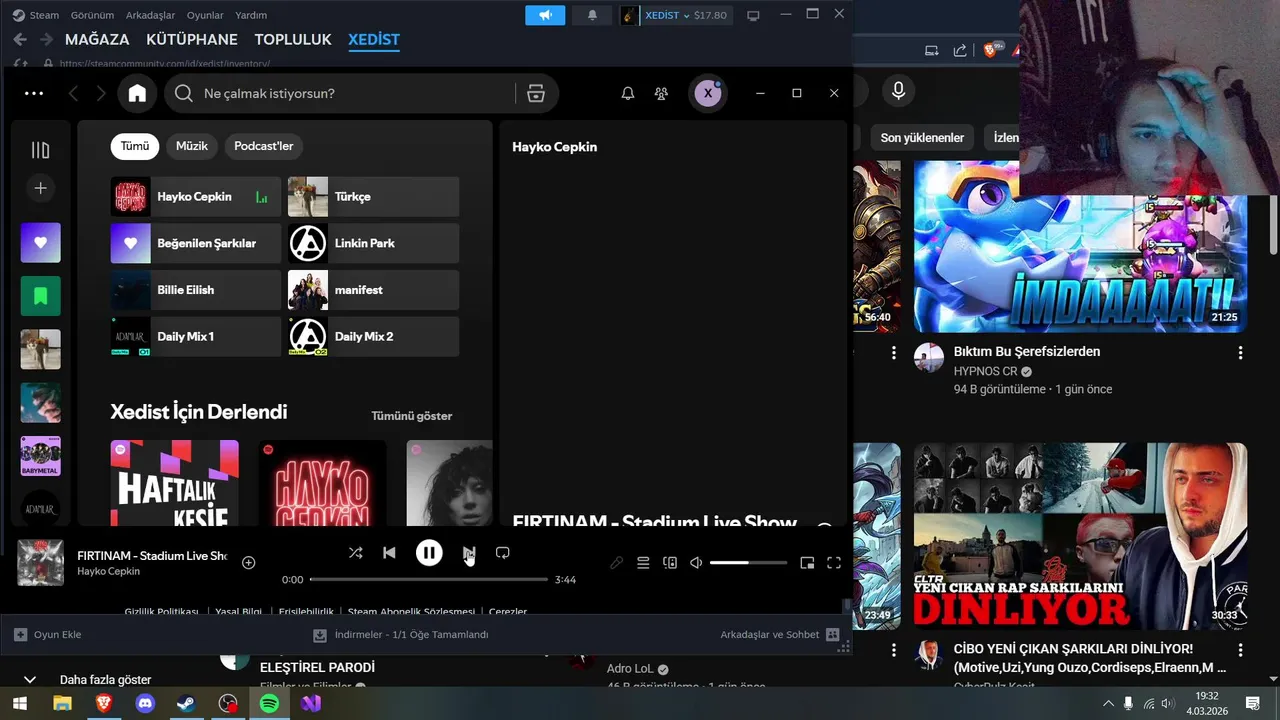Select Tümü filter chip
Screen dimensions: 1280x720
[135, 146]
